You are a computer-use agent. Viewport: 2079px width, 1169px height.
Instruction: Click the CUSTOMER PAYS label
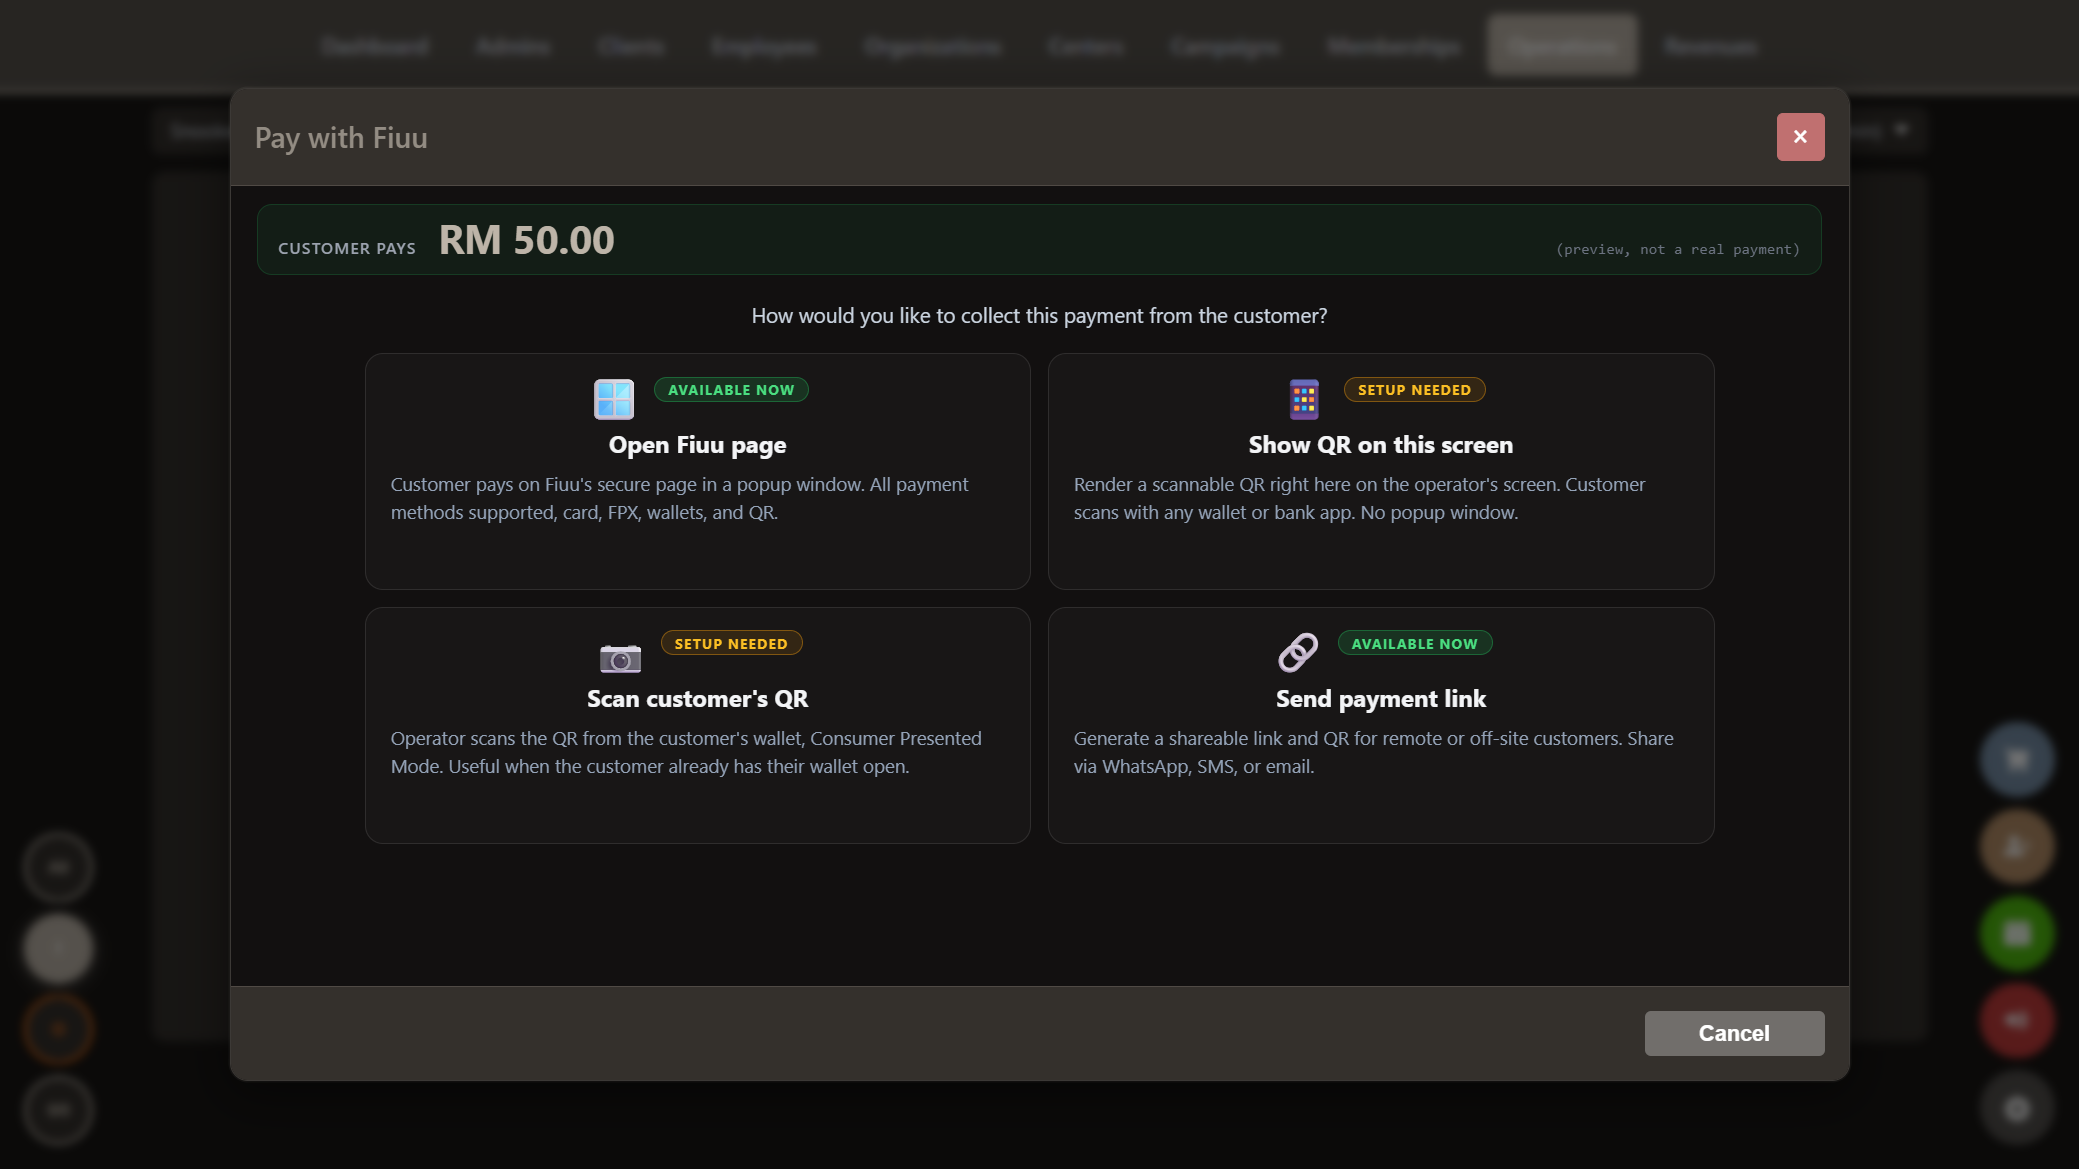click(347, 248)
